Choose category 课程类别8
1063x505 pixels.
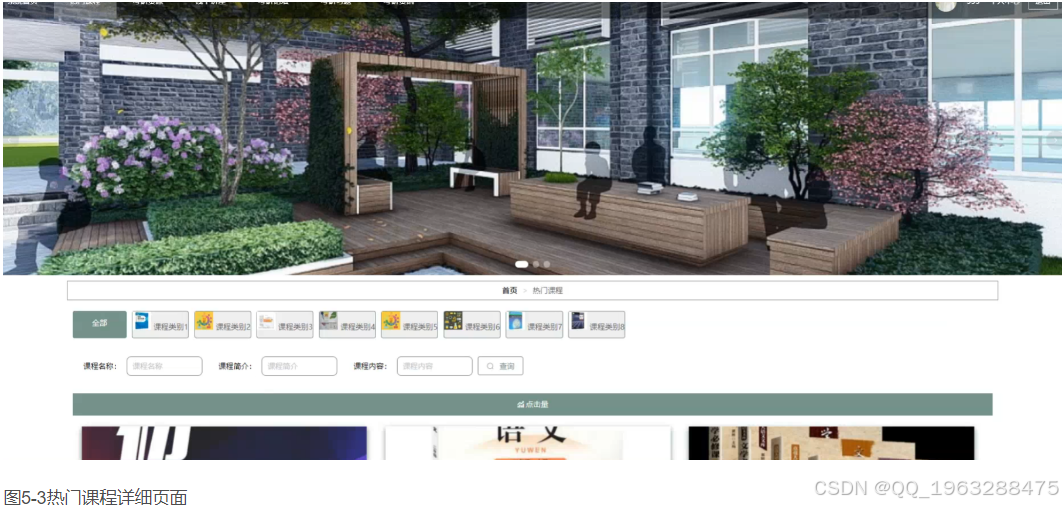pos(597,324)
